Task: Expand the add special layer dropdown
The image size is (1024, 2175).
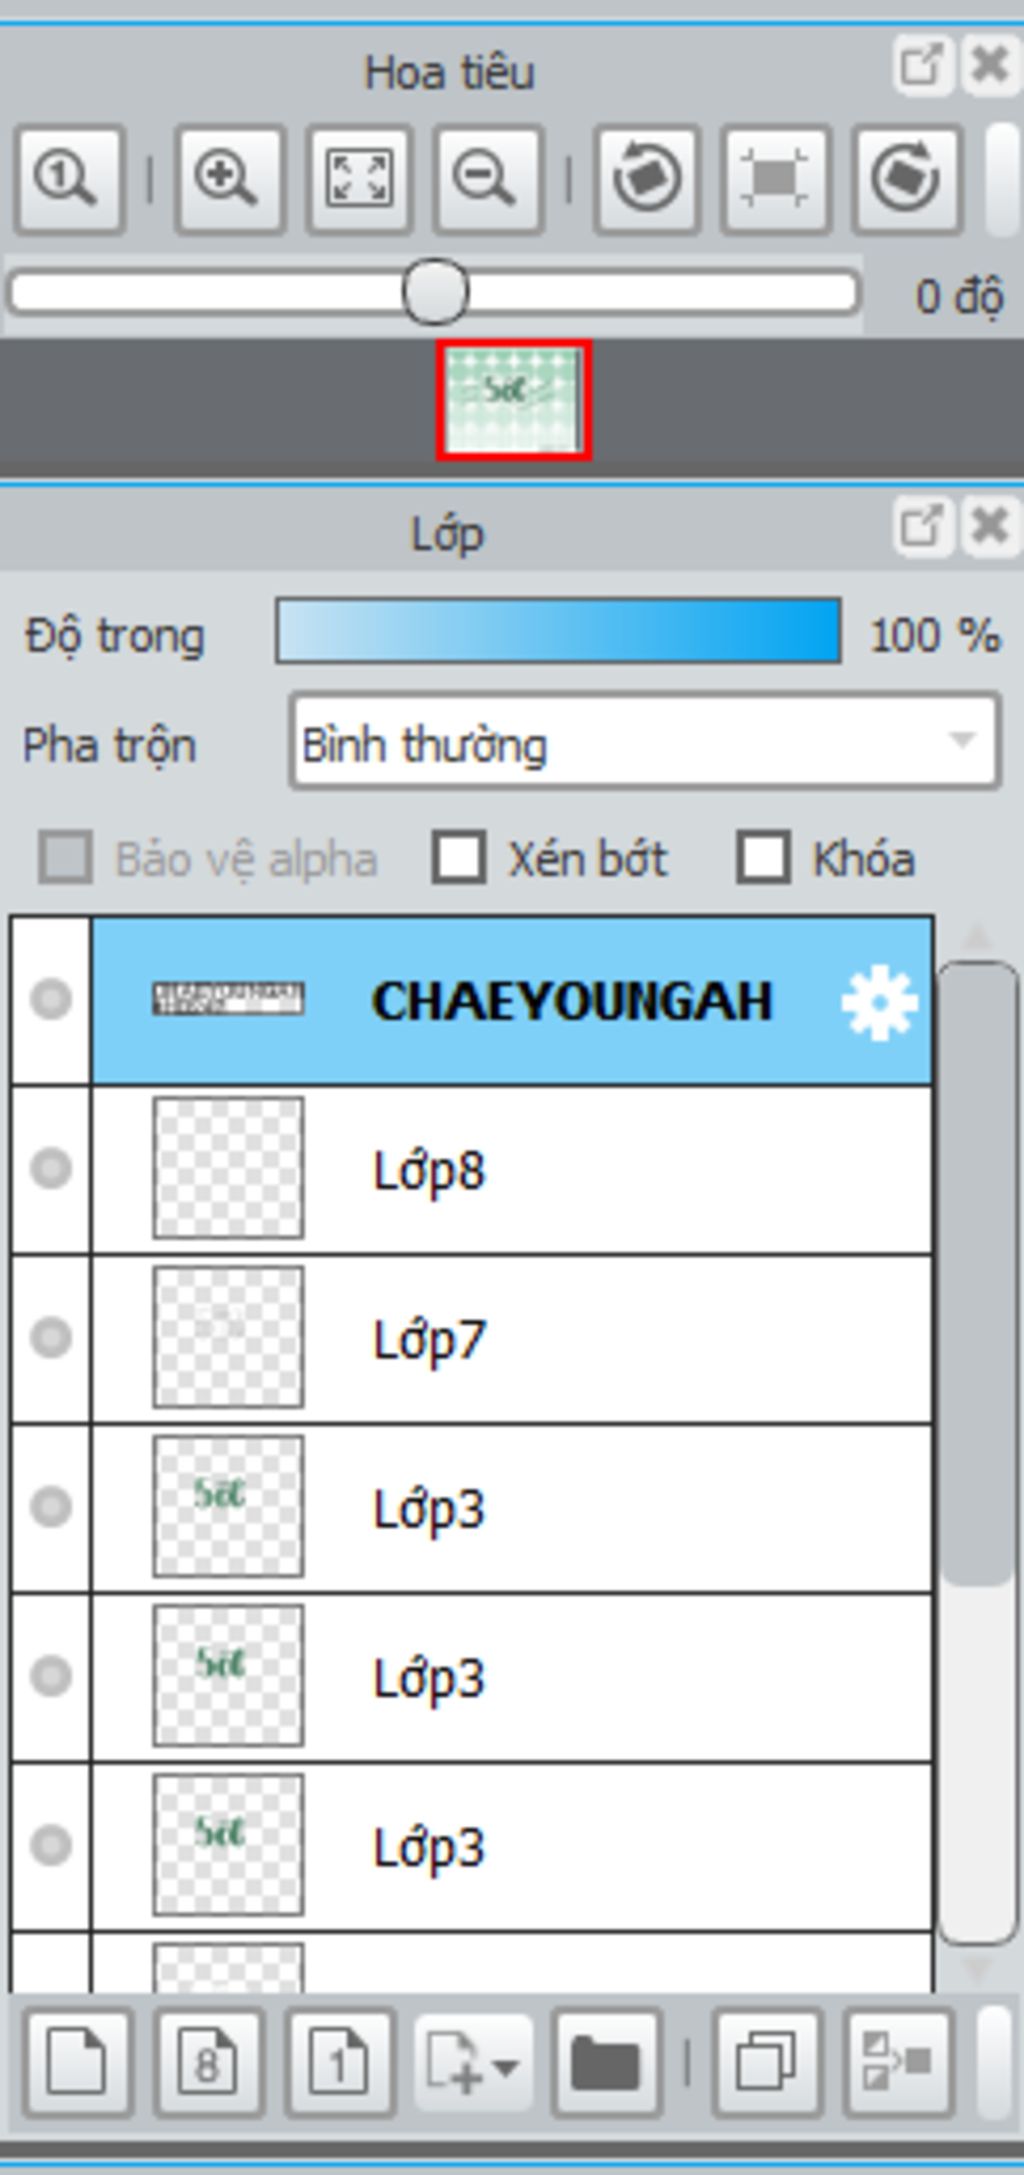Action: pos(472,2062)
